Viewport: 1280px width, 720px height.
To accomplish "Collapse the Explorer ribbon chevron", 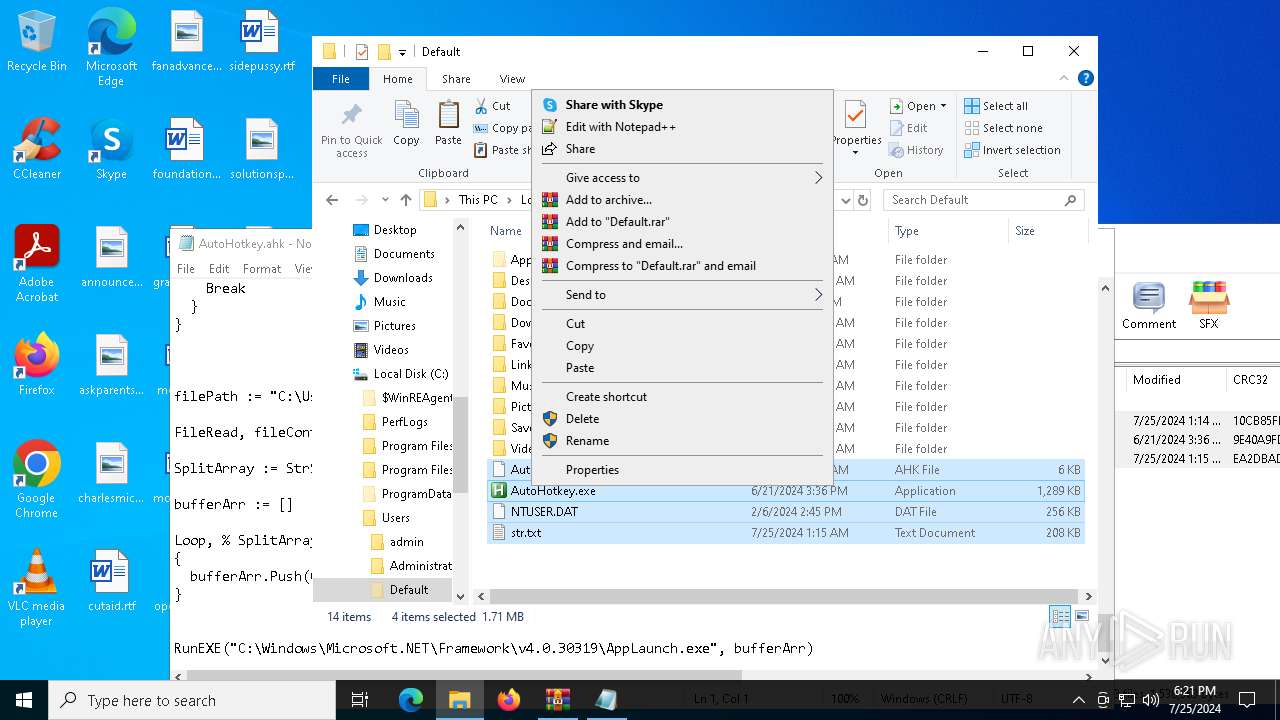I will [x=1063, y=78].
